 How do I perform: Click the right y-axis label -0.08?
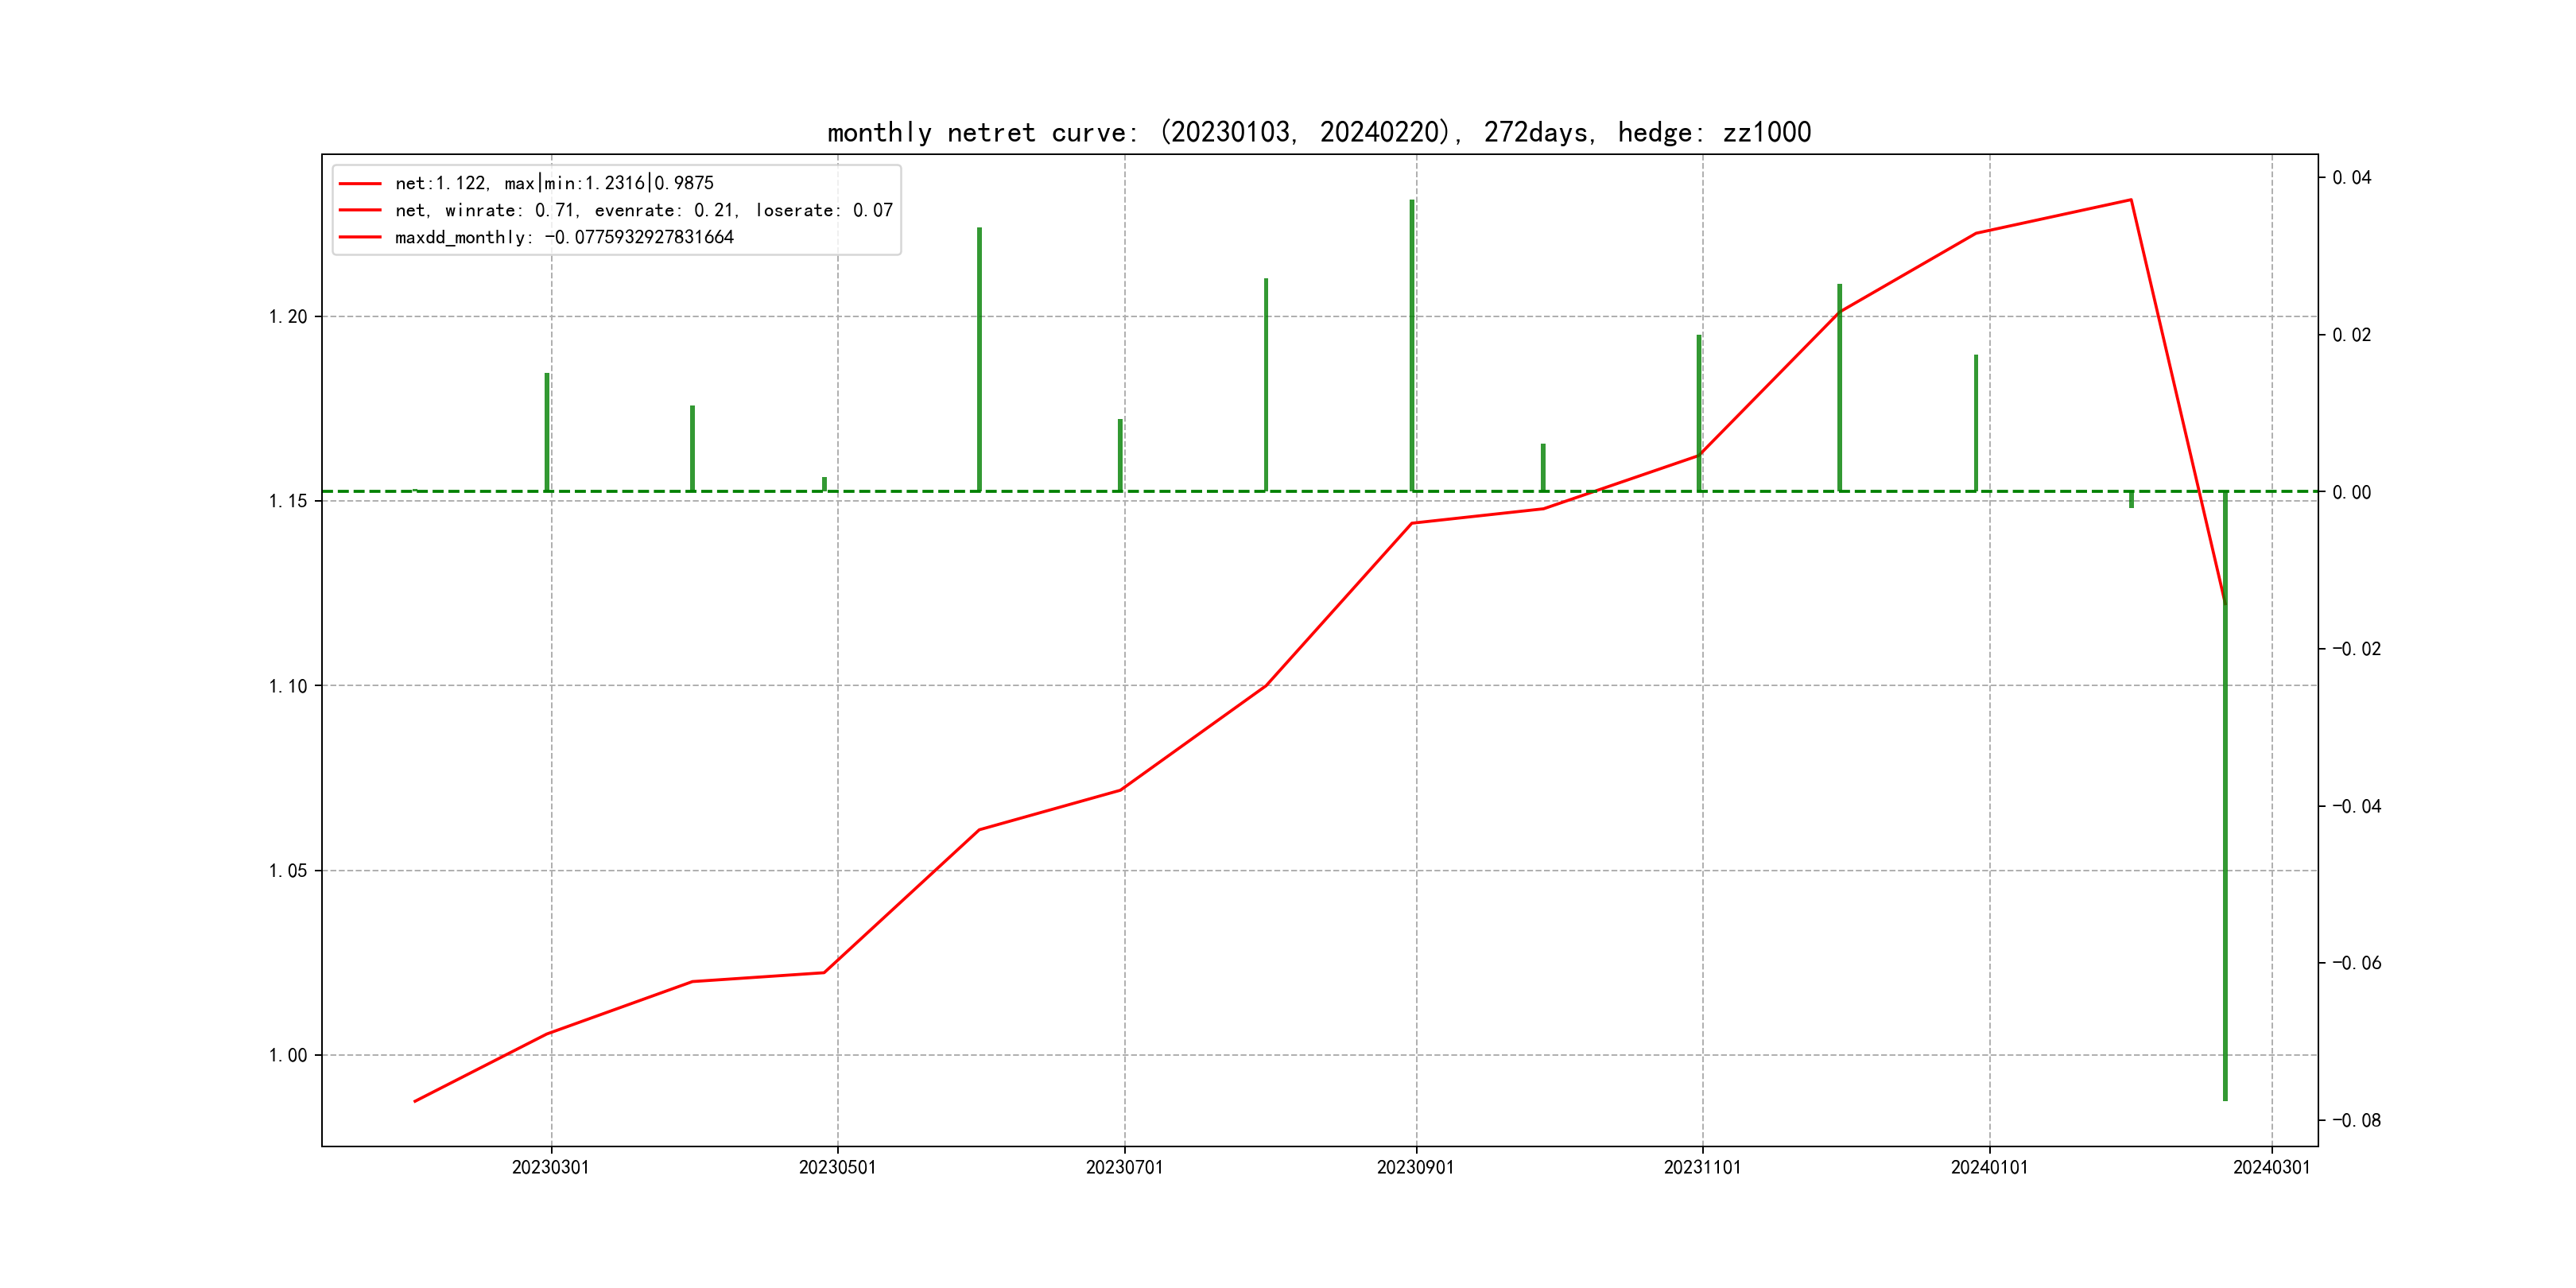[2356, 1120]
